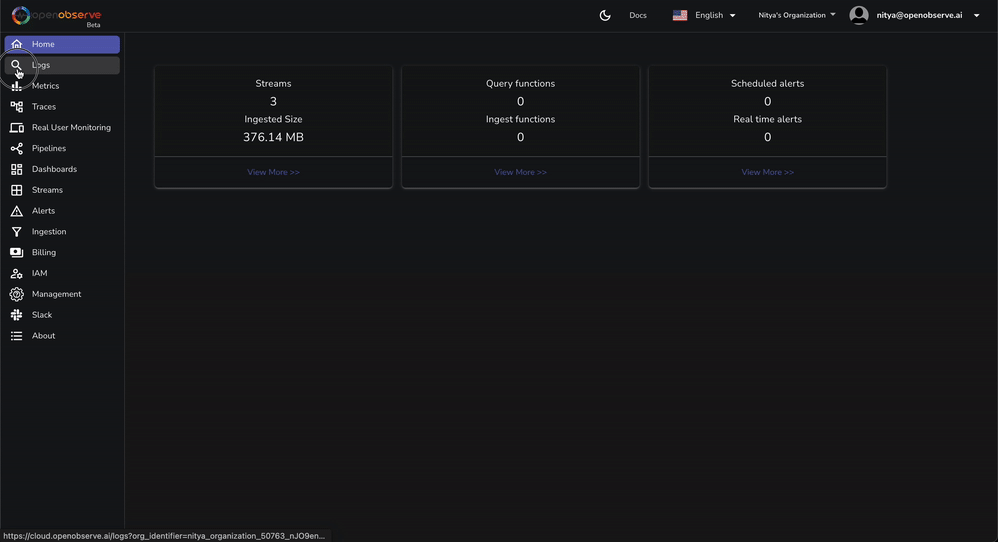Image resolution: width=998 pixels, height=542 pixels.
Task: Open the Streams sidebar label
Action: 47,190
